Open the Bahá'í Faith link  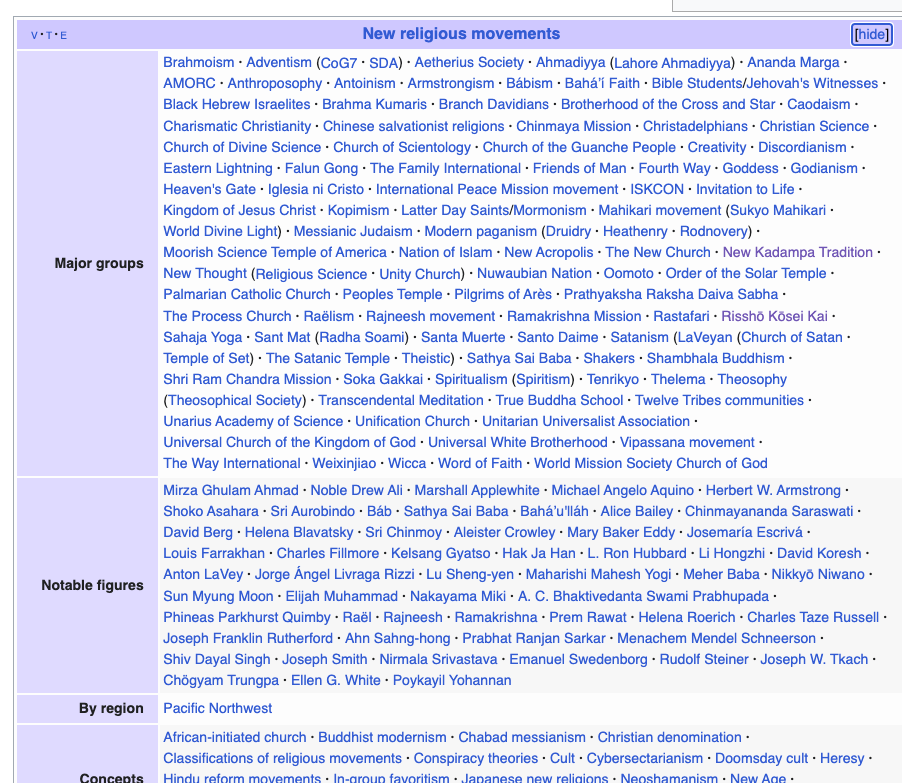(x=602, y=83)
